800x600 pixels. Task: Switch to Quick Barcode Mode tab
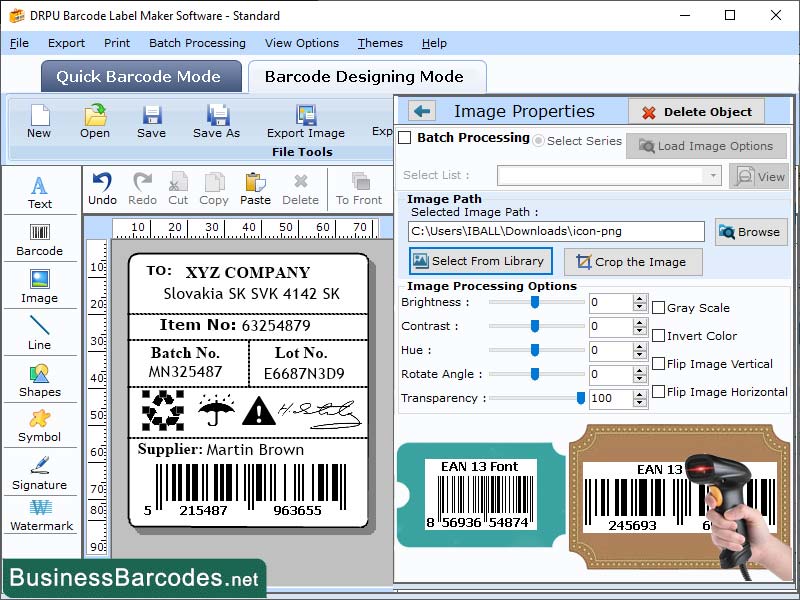coord(140,76)
